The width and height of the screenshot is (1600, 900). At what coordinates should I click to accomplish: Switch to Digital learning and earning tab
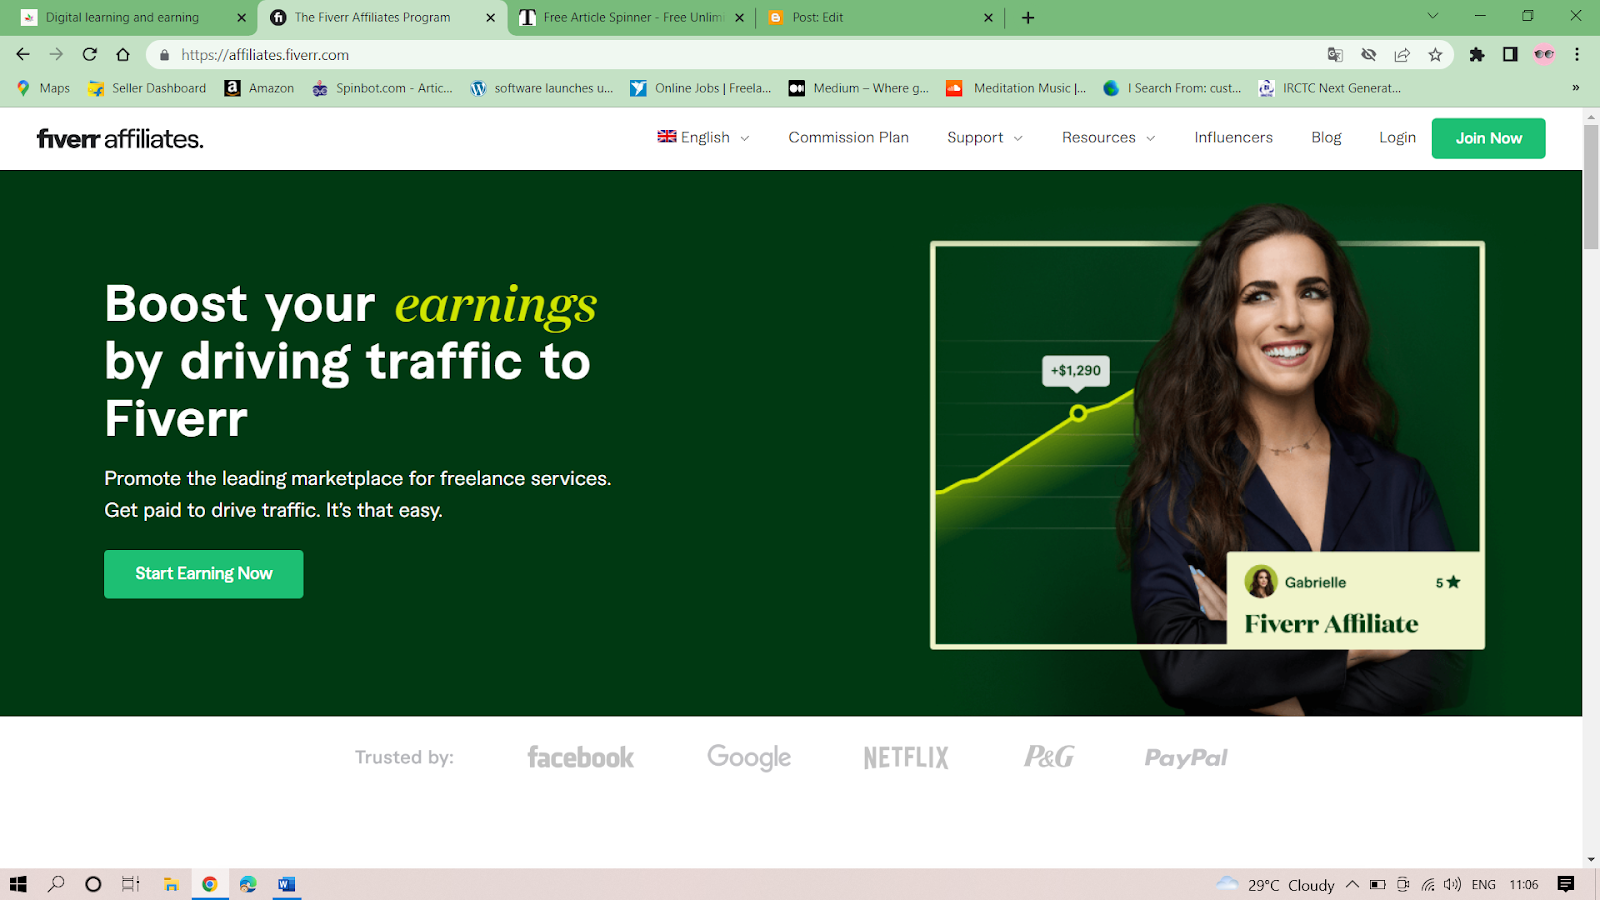(x=122, y=17)
